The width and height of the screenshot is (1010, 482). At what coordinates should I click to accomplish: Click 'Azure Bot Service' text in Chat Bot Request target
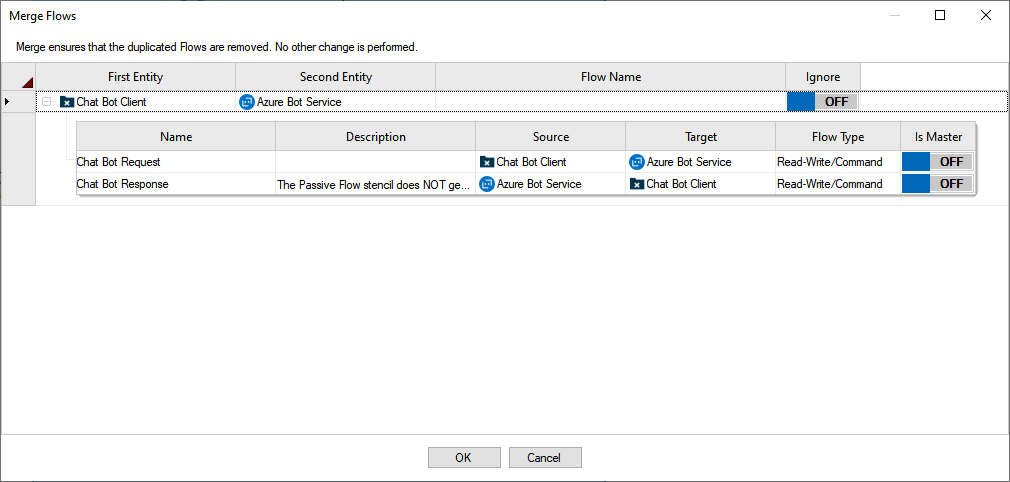click(689, 162)
